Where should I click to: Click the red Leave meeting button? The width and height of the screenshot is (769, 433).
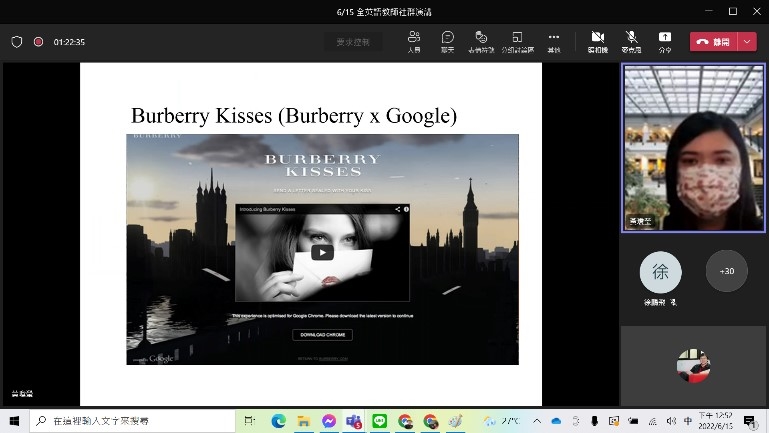(x=713, y=42)
